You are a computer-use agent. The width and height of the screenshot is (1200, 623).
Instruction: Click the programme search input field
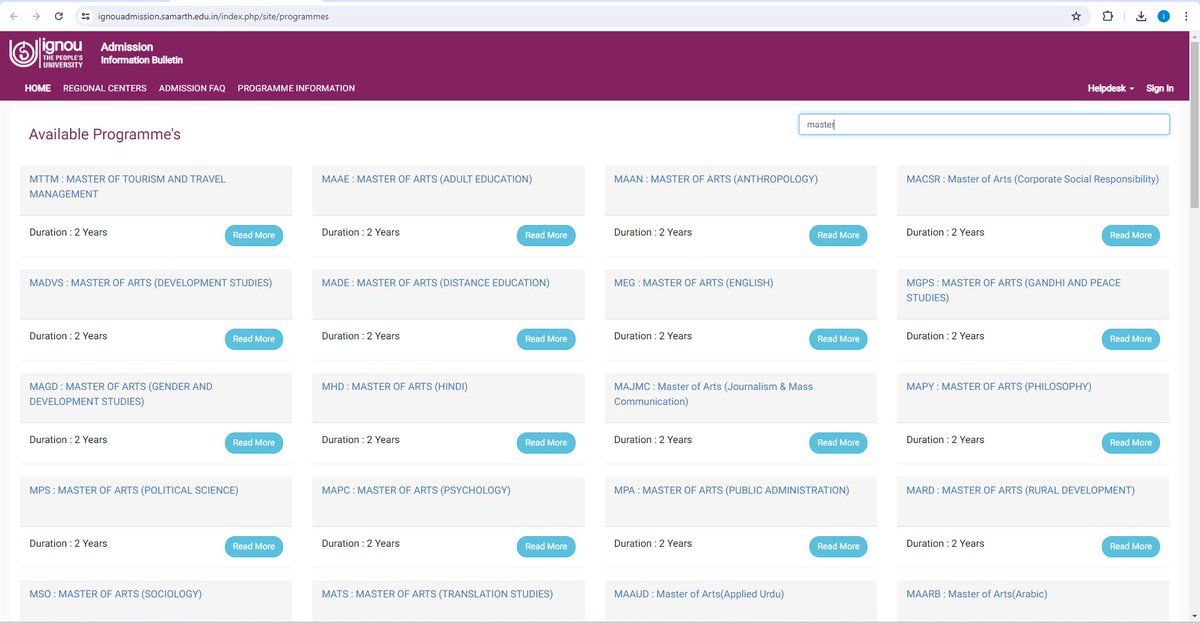[x=983, y=123]
